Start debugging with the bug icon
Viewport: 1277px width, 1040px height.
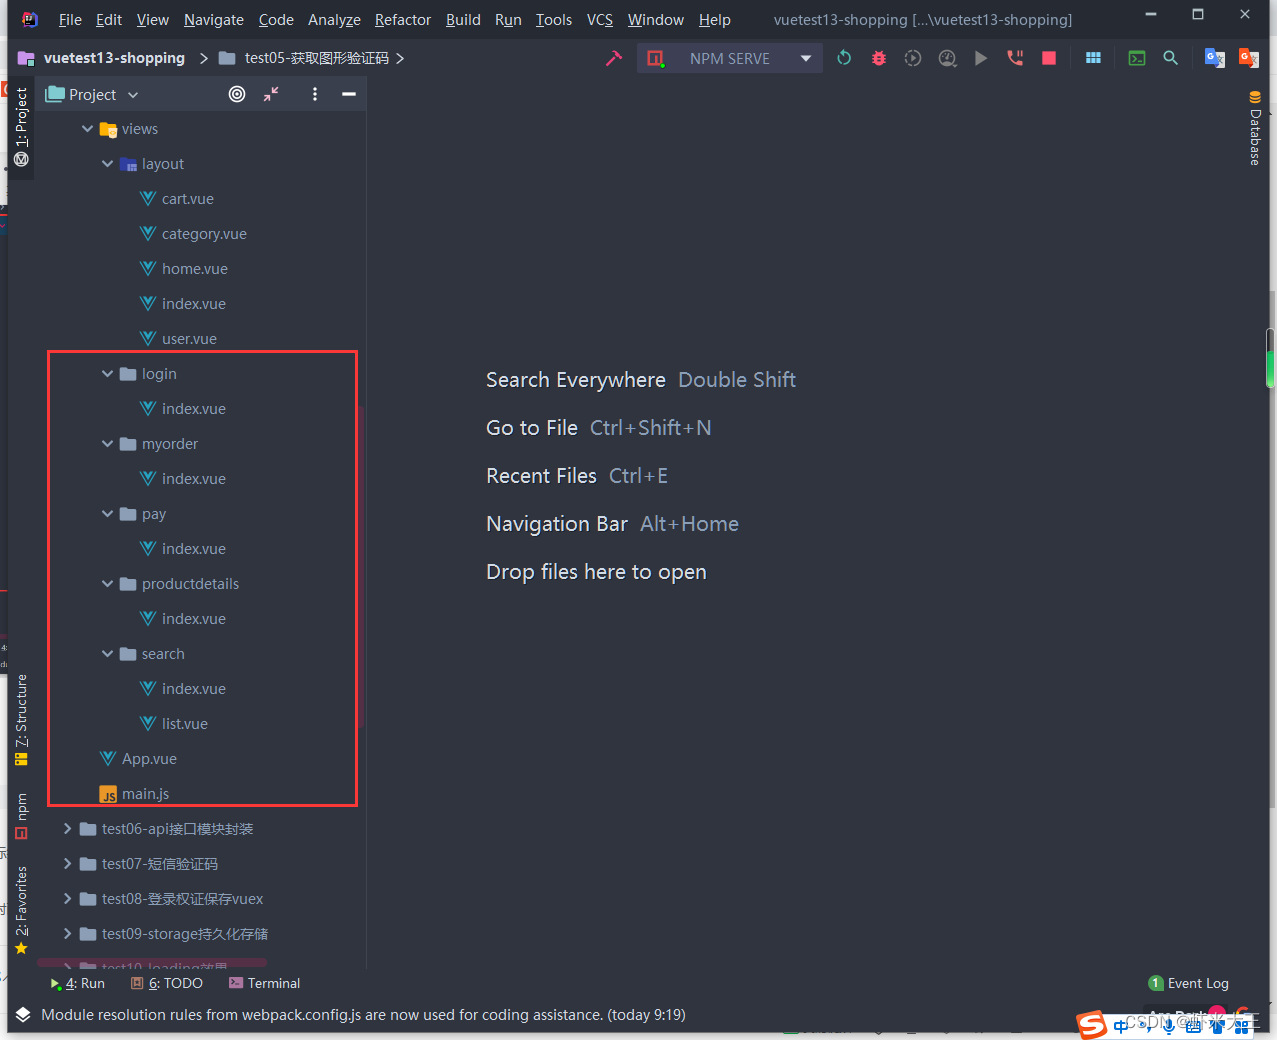(878, 58)
